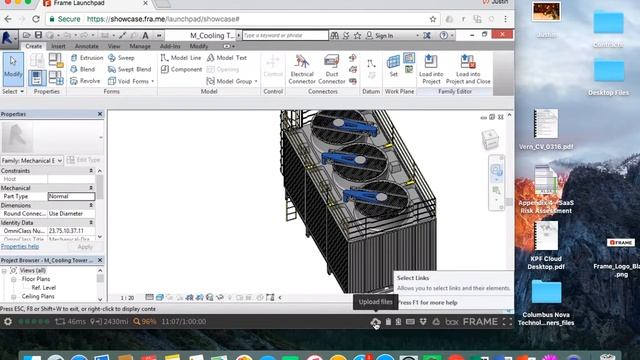
Task: Click the Extrusion form tool
Action: pos(87,58)
